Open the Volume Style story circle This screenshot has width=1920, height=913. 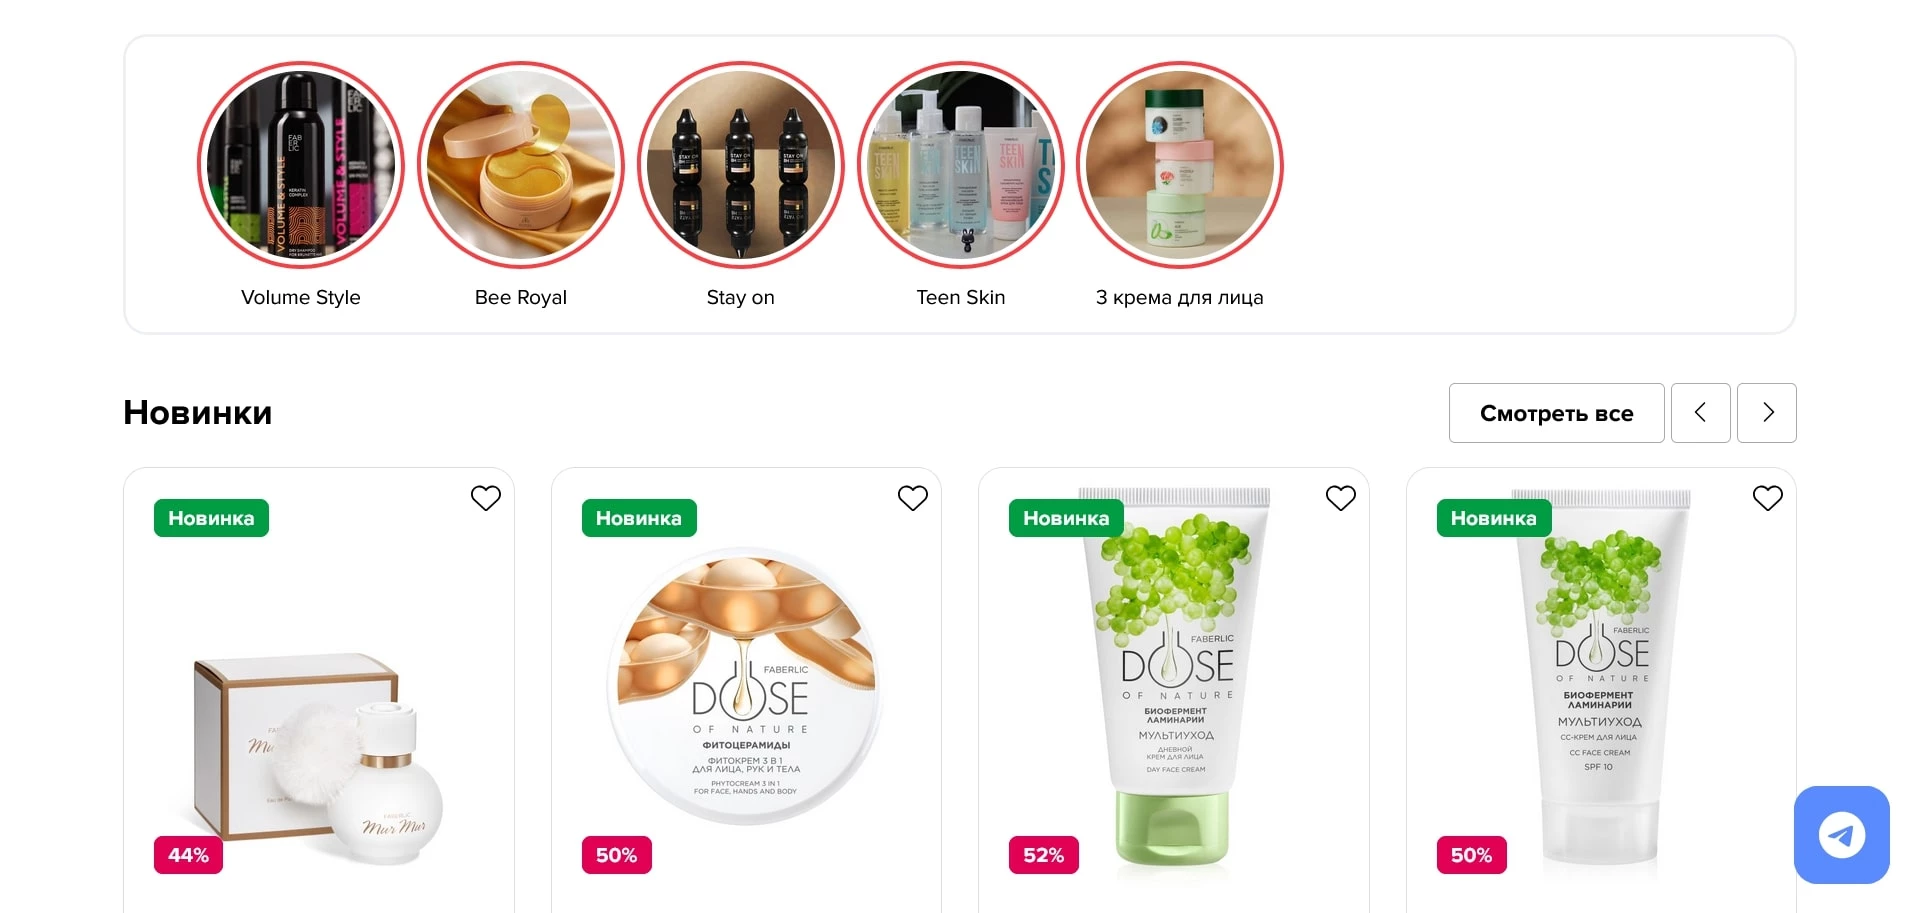(x=301, y=165)
